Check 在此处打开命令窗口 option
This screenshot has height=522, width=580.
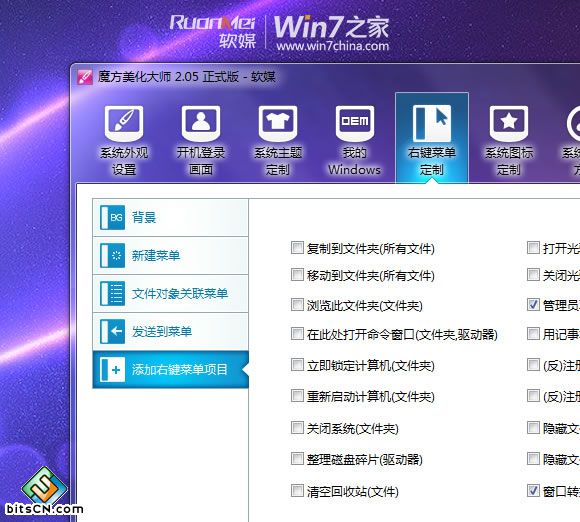click(297, 334)
